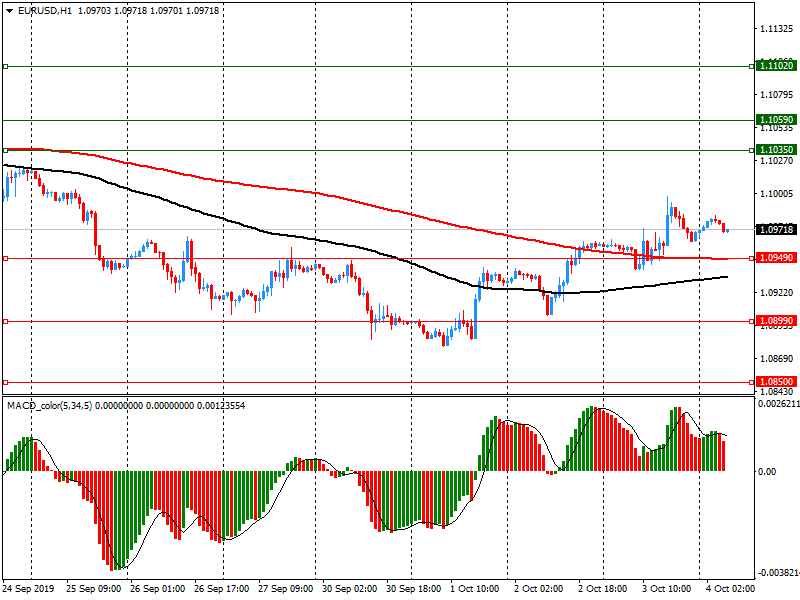Image resolution: width=800 pixels, height=600 pixels.
Task: Click the 1.08990 price level label
Action: tap(776, 322)
